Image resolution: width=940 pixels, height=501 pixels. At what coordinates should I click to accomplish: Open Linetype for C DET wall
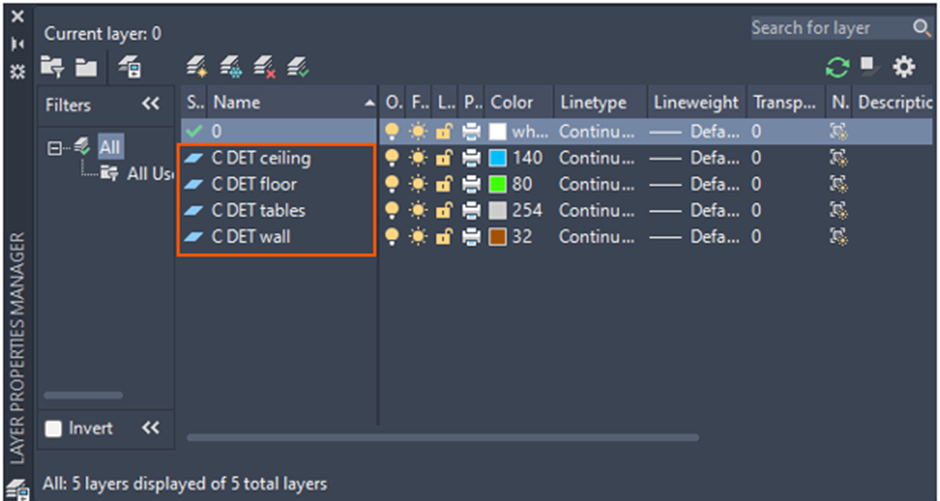(x=592, y=237)
